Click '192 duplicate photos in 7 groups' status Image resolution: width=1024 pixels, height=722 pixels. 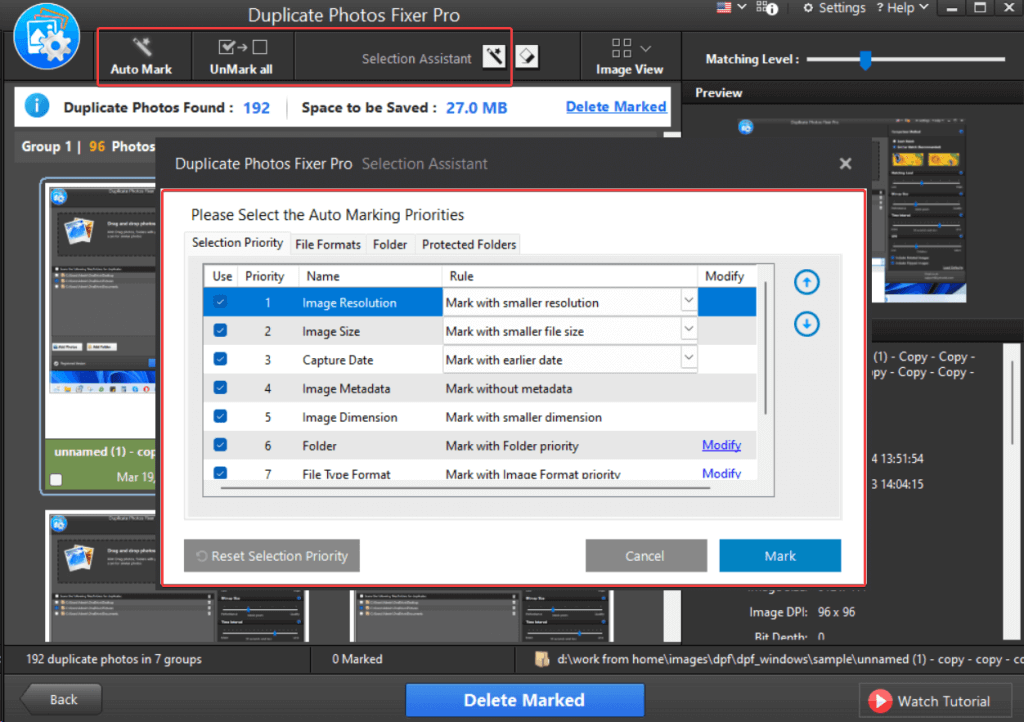coord(114,659)
